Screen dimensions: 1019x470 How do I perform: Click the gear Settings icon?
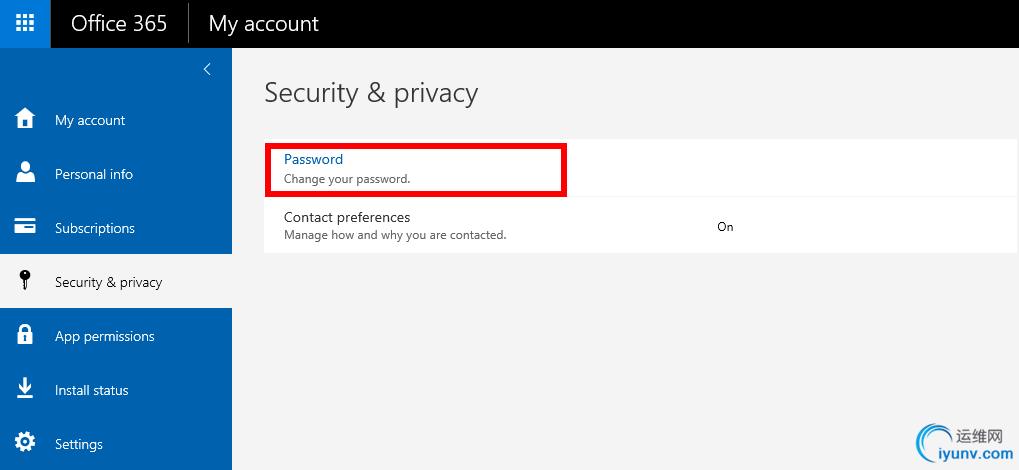[x=25, y=443]
